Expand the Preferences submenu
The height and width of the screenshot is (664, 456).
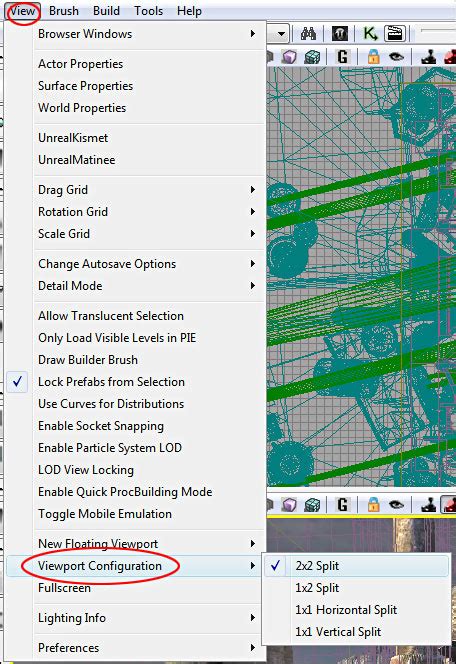click(135, 648)
